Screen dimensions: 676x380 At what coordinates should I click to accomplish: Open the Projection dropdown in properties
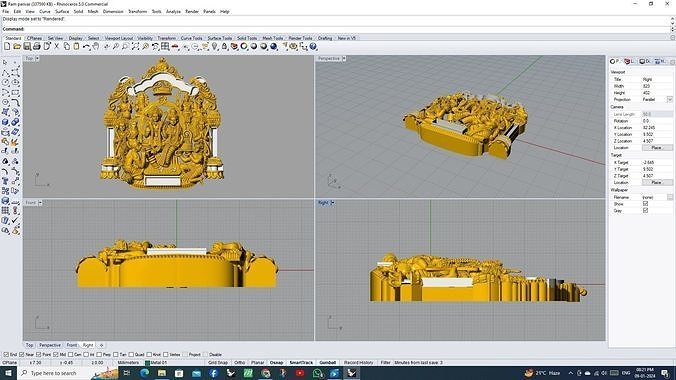pyautogui.click(x=669, y=99)
